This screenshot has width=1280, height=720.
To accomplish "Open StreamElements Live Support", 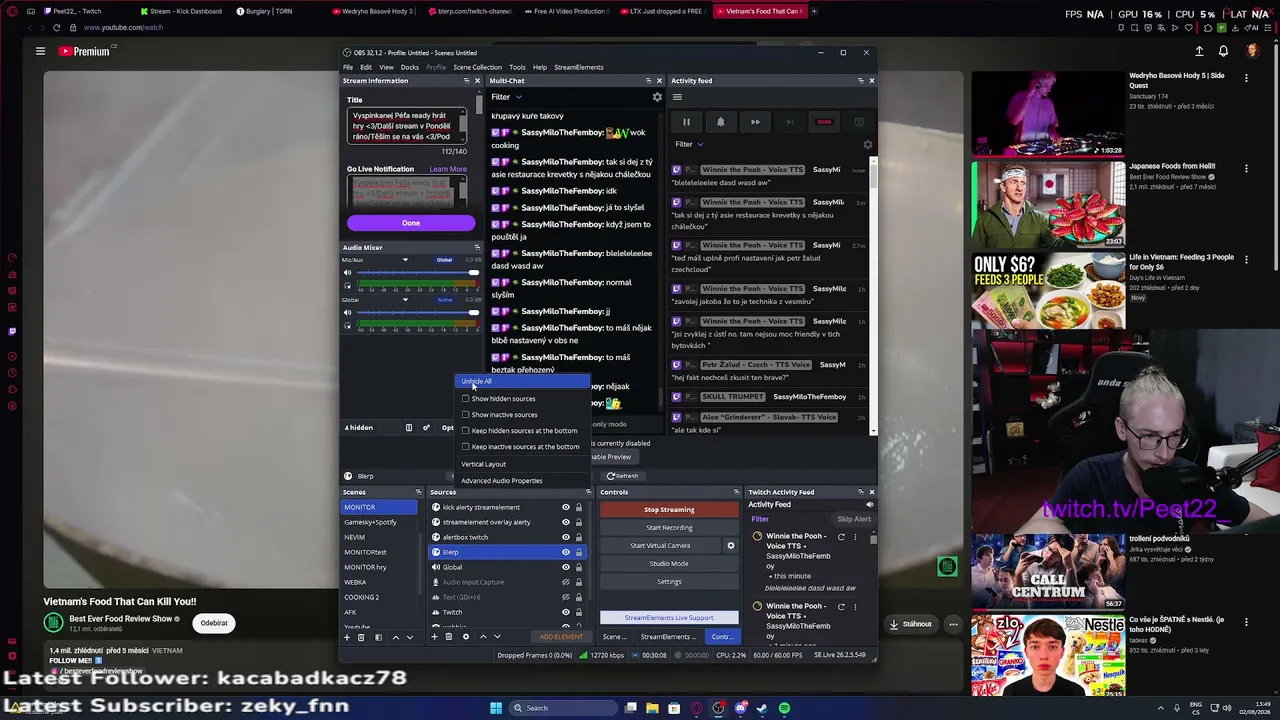I will point(669,617).
